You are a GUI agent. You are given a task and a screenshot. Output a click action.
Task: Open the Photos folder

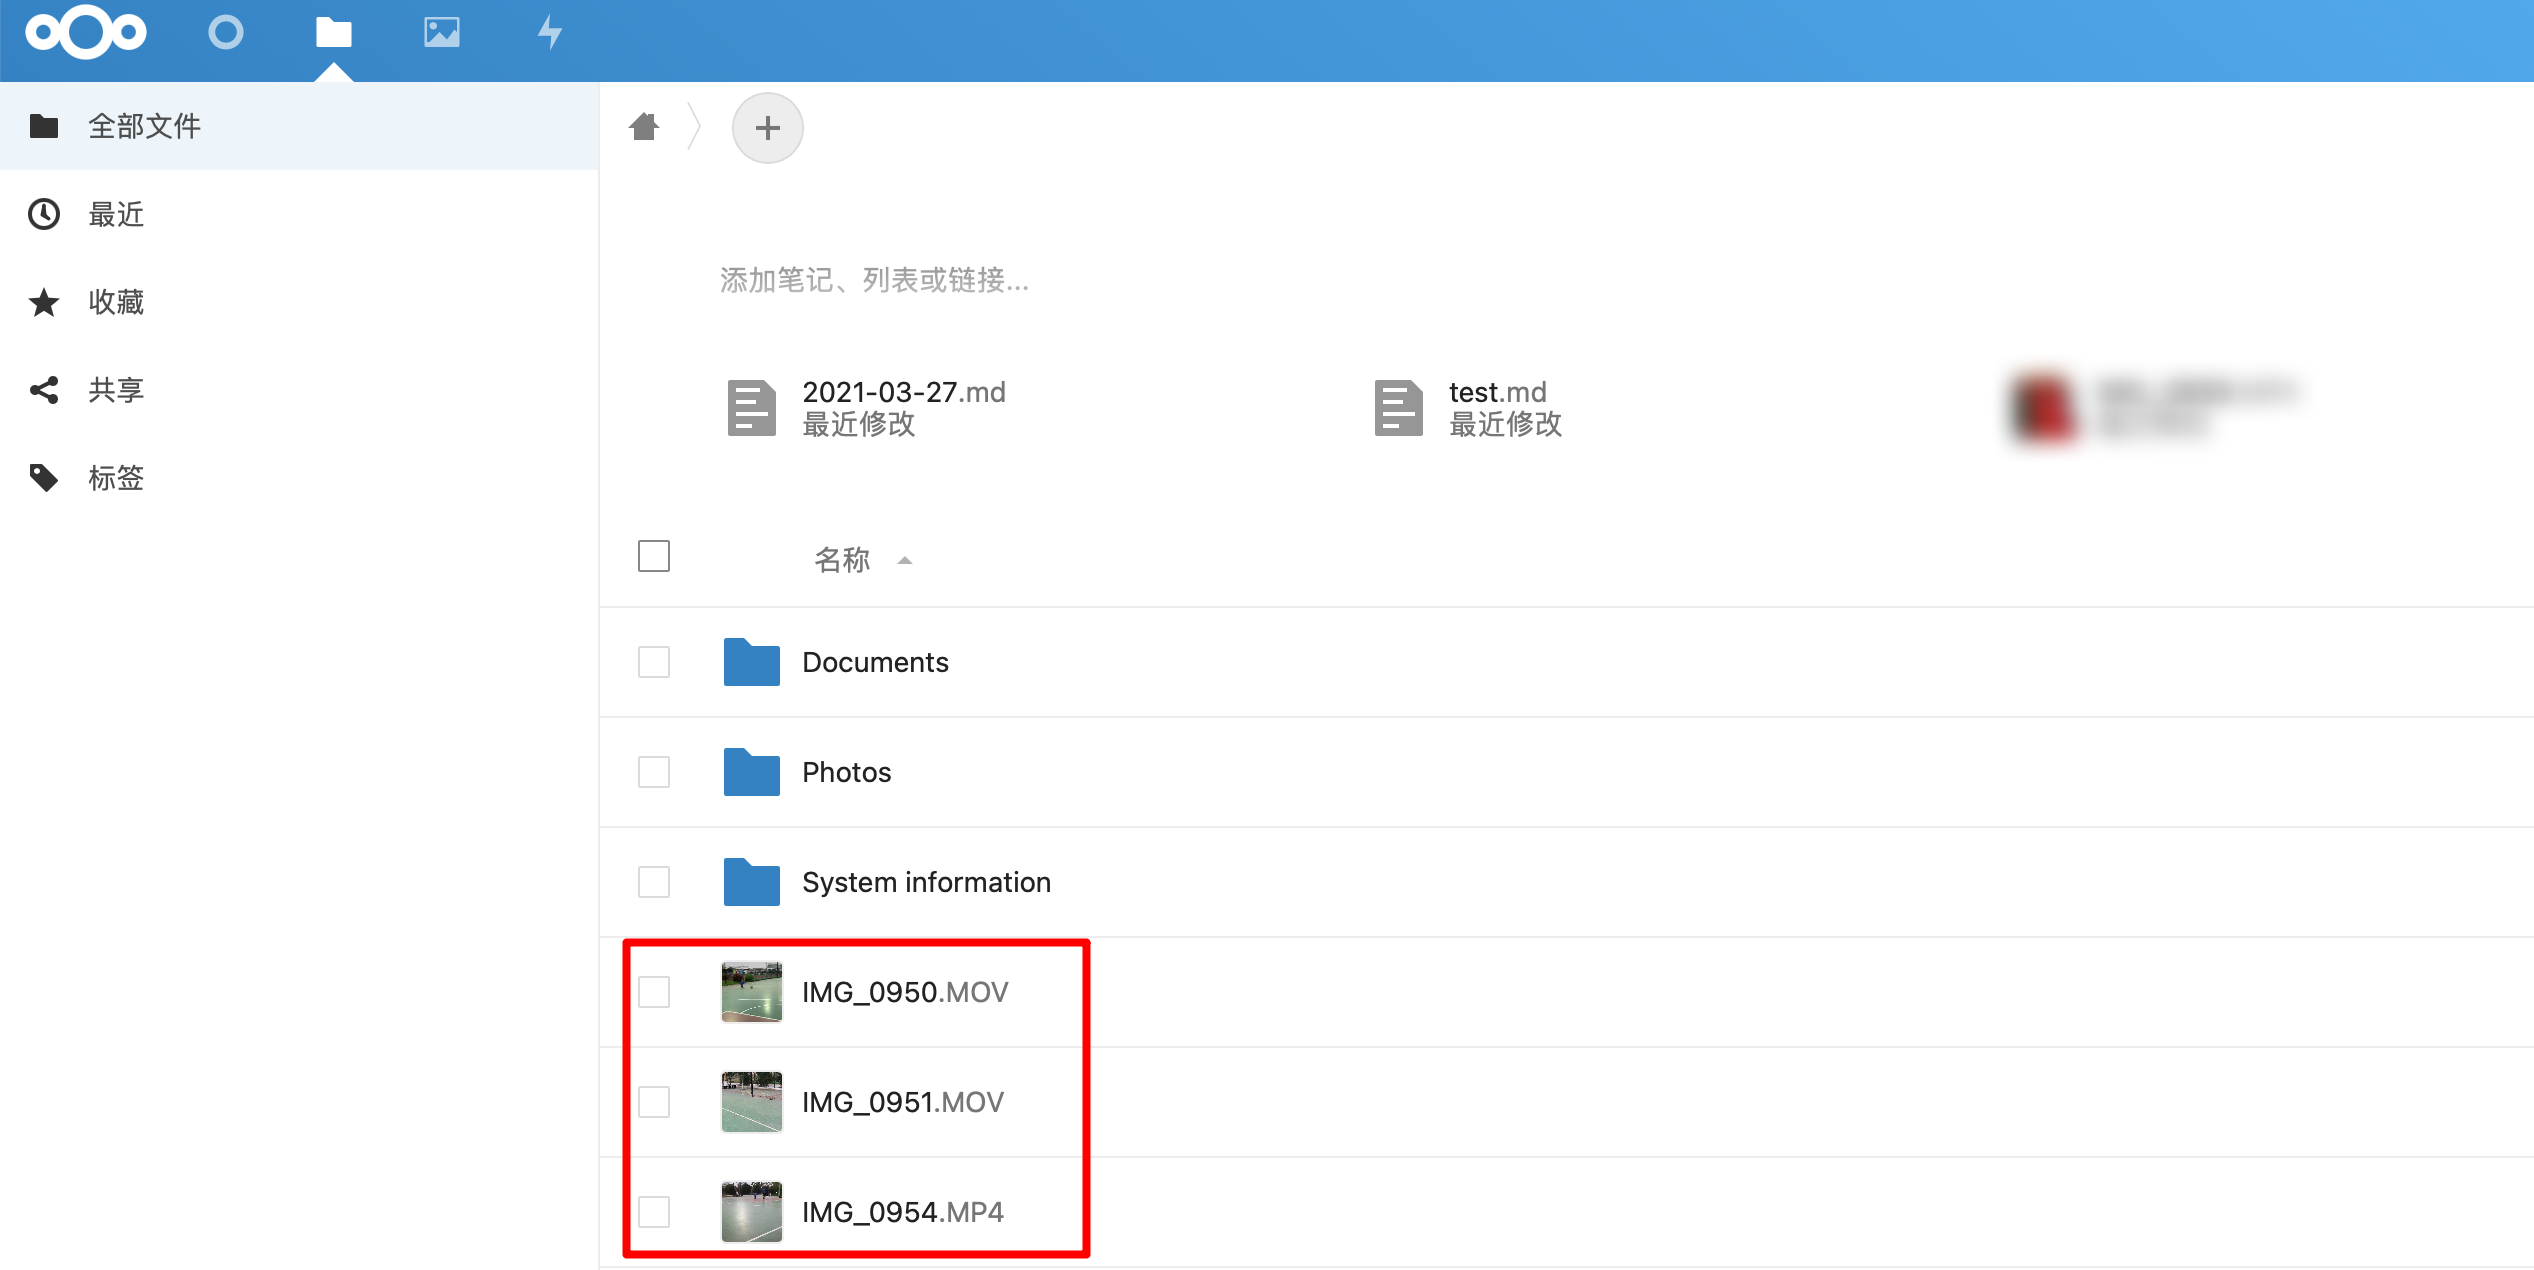pyautogui.click(x=846, y=772)
